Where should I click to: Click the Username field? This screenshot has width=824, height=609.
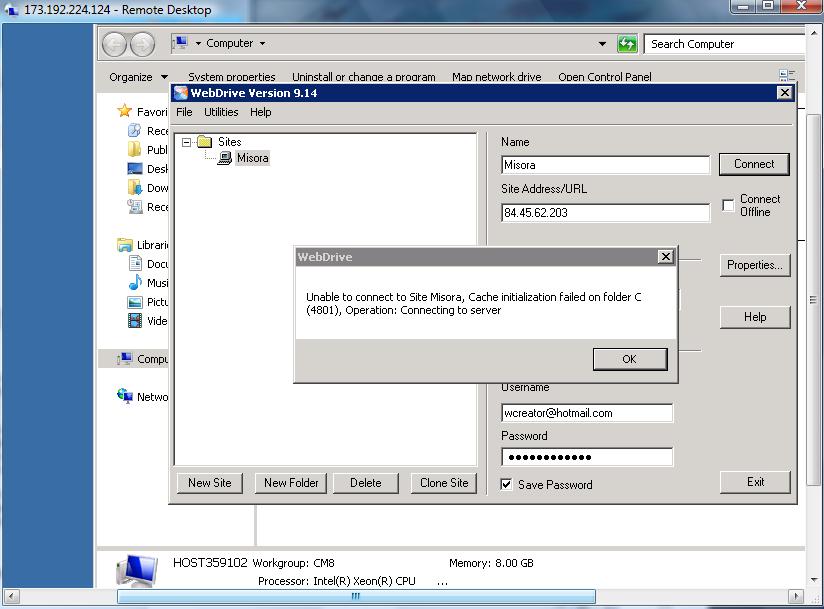pyautogui.click(x=587, y=413)
